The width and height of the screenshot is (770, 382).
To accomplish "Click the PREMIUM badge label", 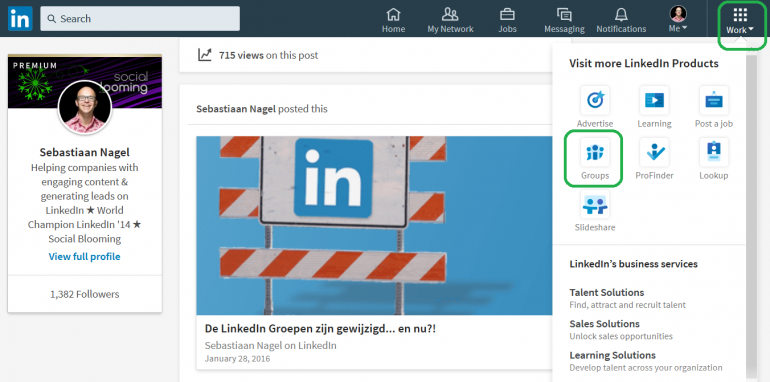I will coord(35,65).
